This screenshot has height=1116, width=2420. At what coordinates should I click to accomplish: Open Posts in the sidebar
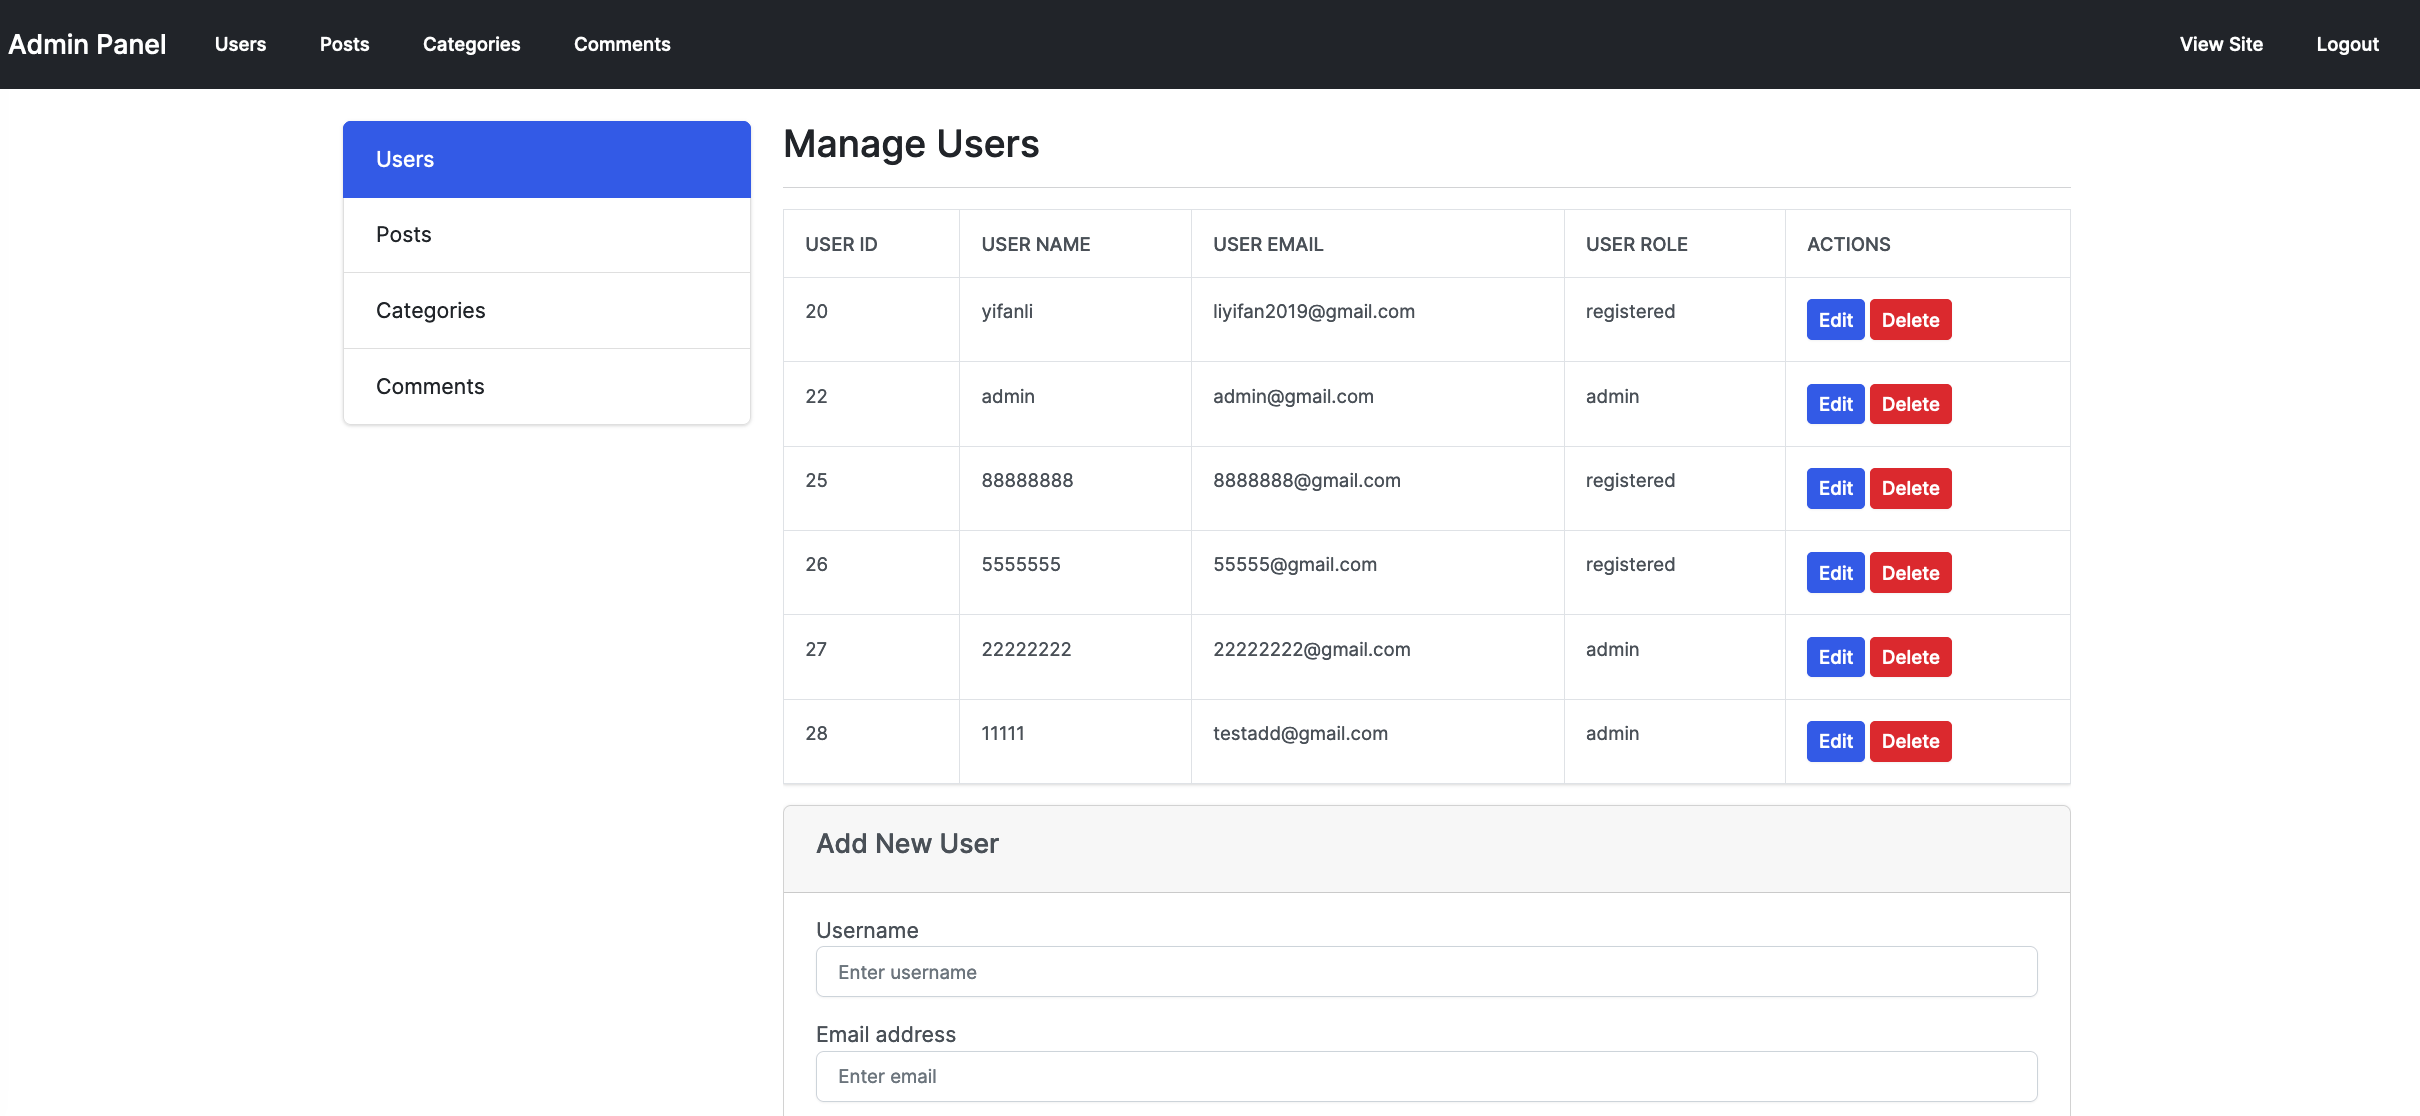pyautogui.click(x=546, y=235)
